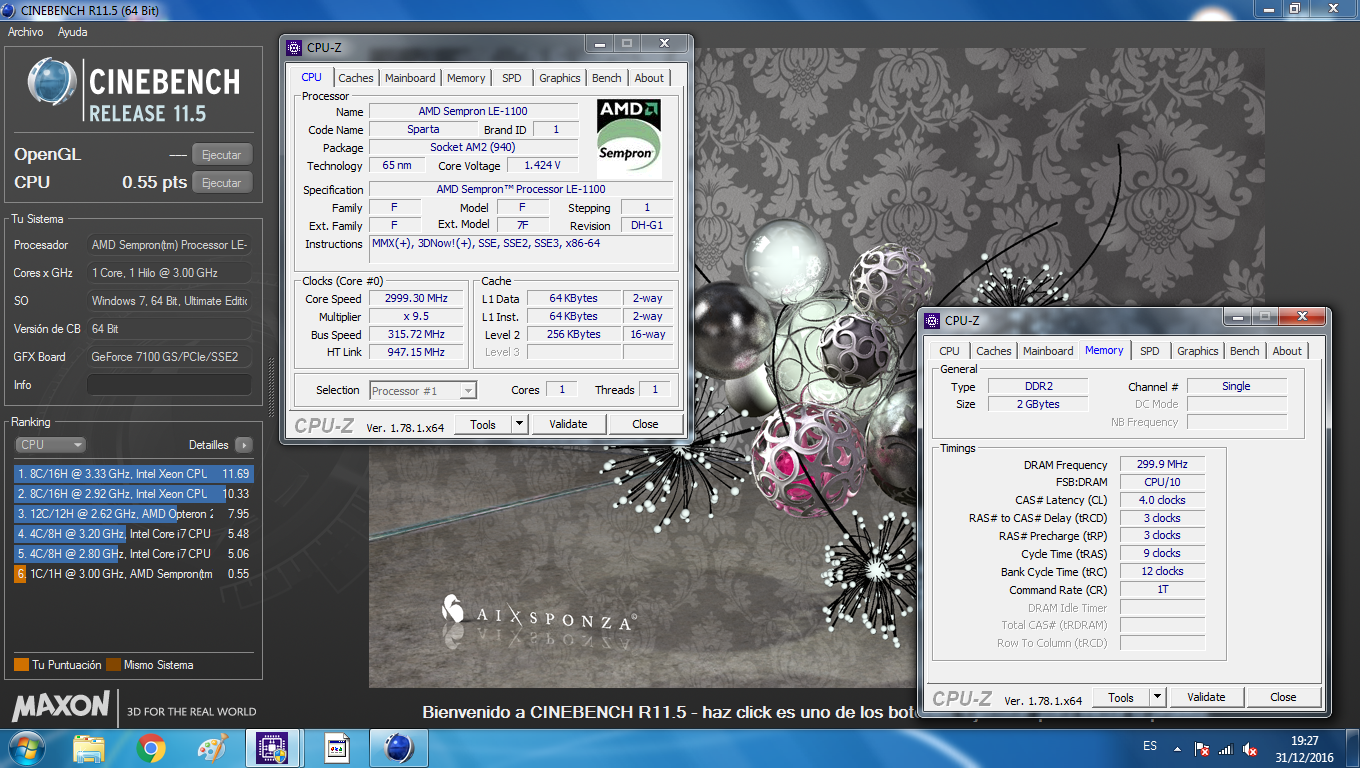Click the volume icon in system tray
Image resolution: width=1360 pixels, height=768 pixels.
1250,748
